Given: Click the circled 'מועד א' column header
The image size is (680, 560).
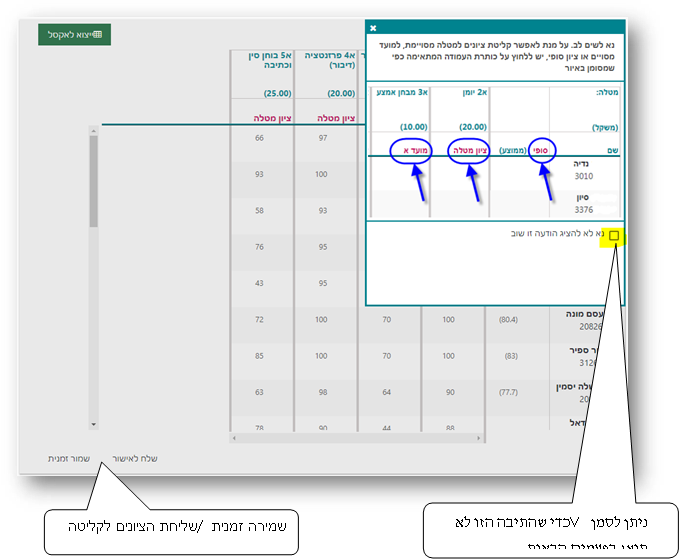Looking at the screenshot, I should coord(399,149).
